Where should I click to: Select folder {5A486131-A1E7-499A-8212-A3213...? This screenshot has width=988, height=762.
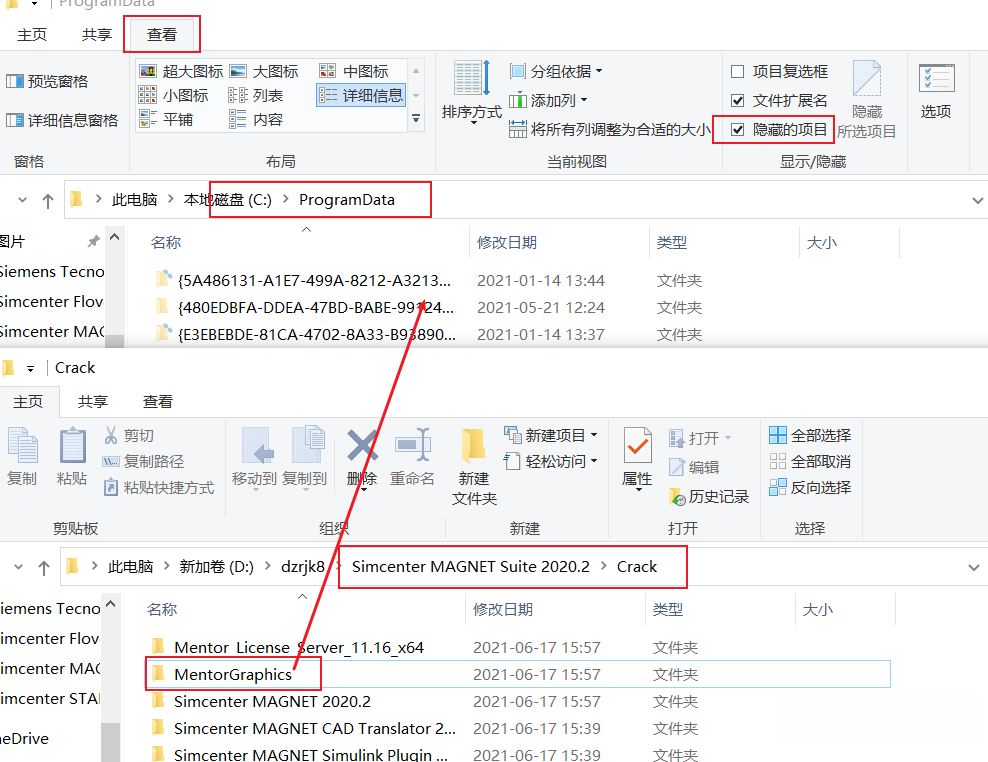[314, 280]
